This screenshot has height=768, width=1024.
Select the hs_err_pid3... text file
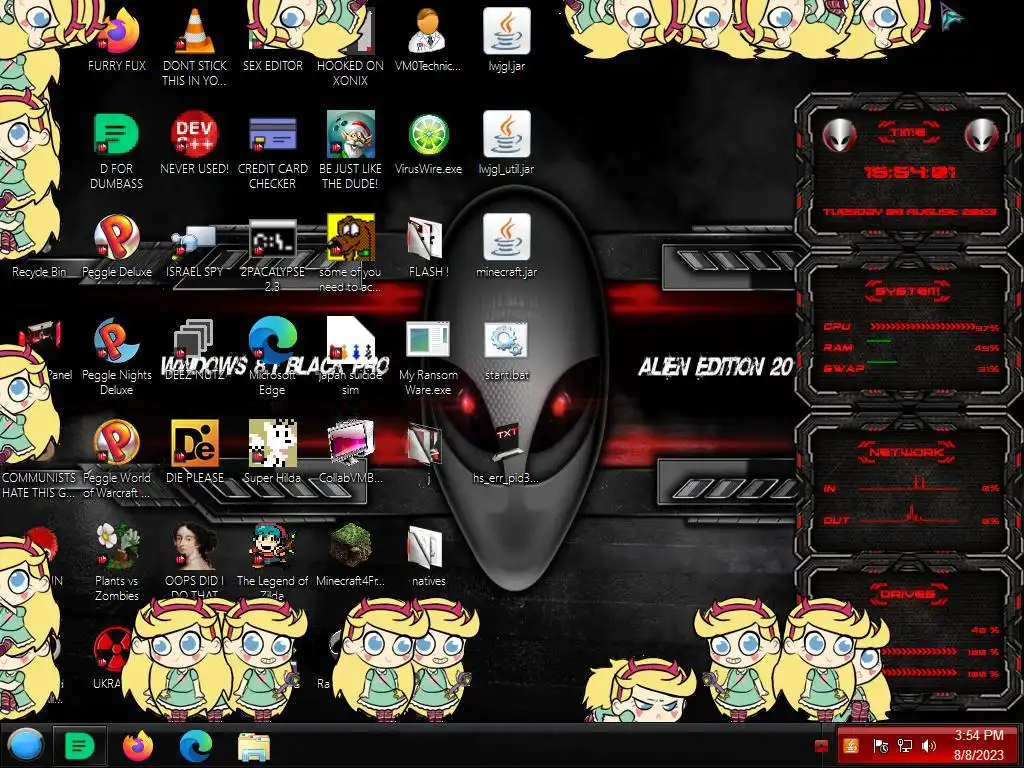508,445
